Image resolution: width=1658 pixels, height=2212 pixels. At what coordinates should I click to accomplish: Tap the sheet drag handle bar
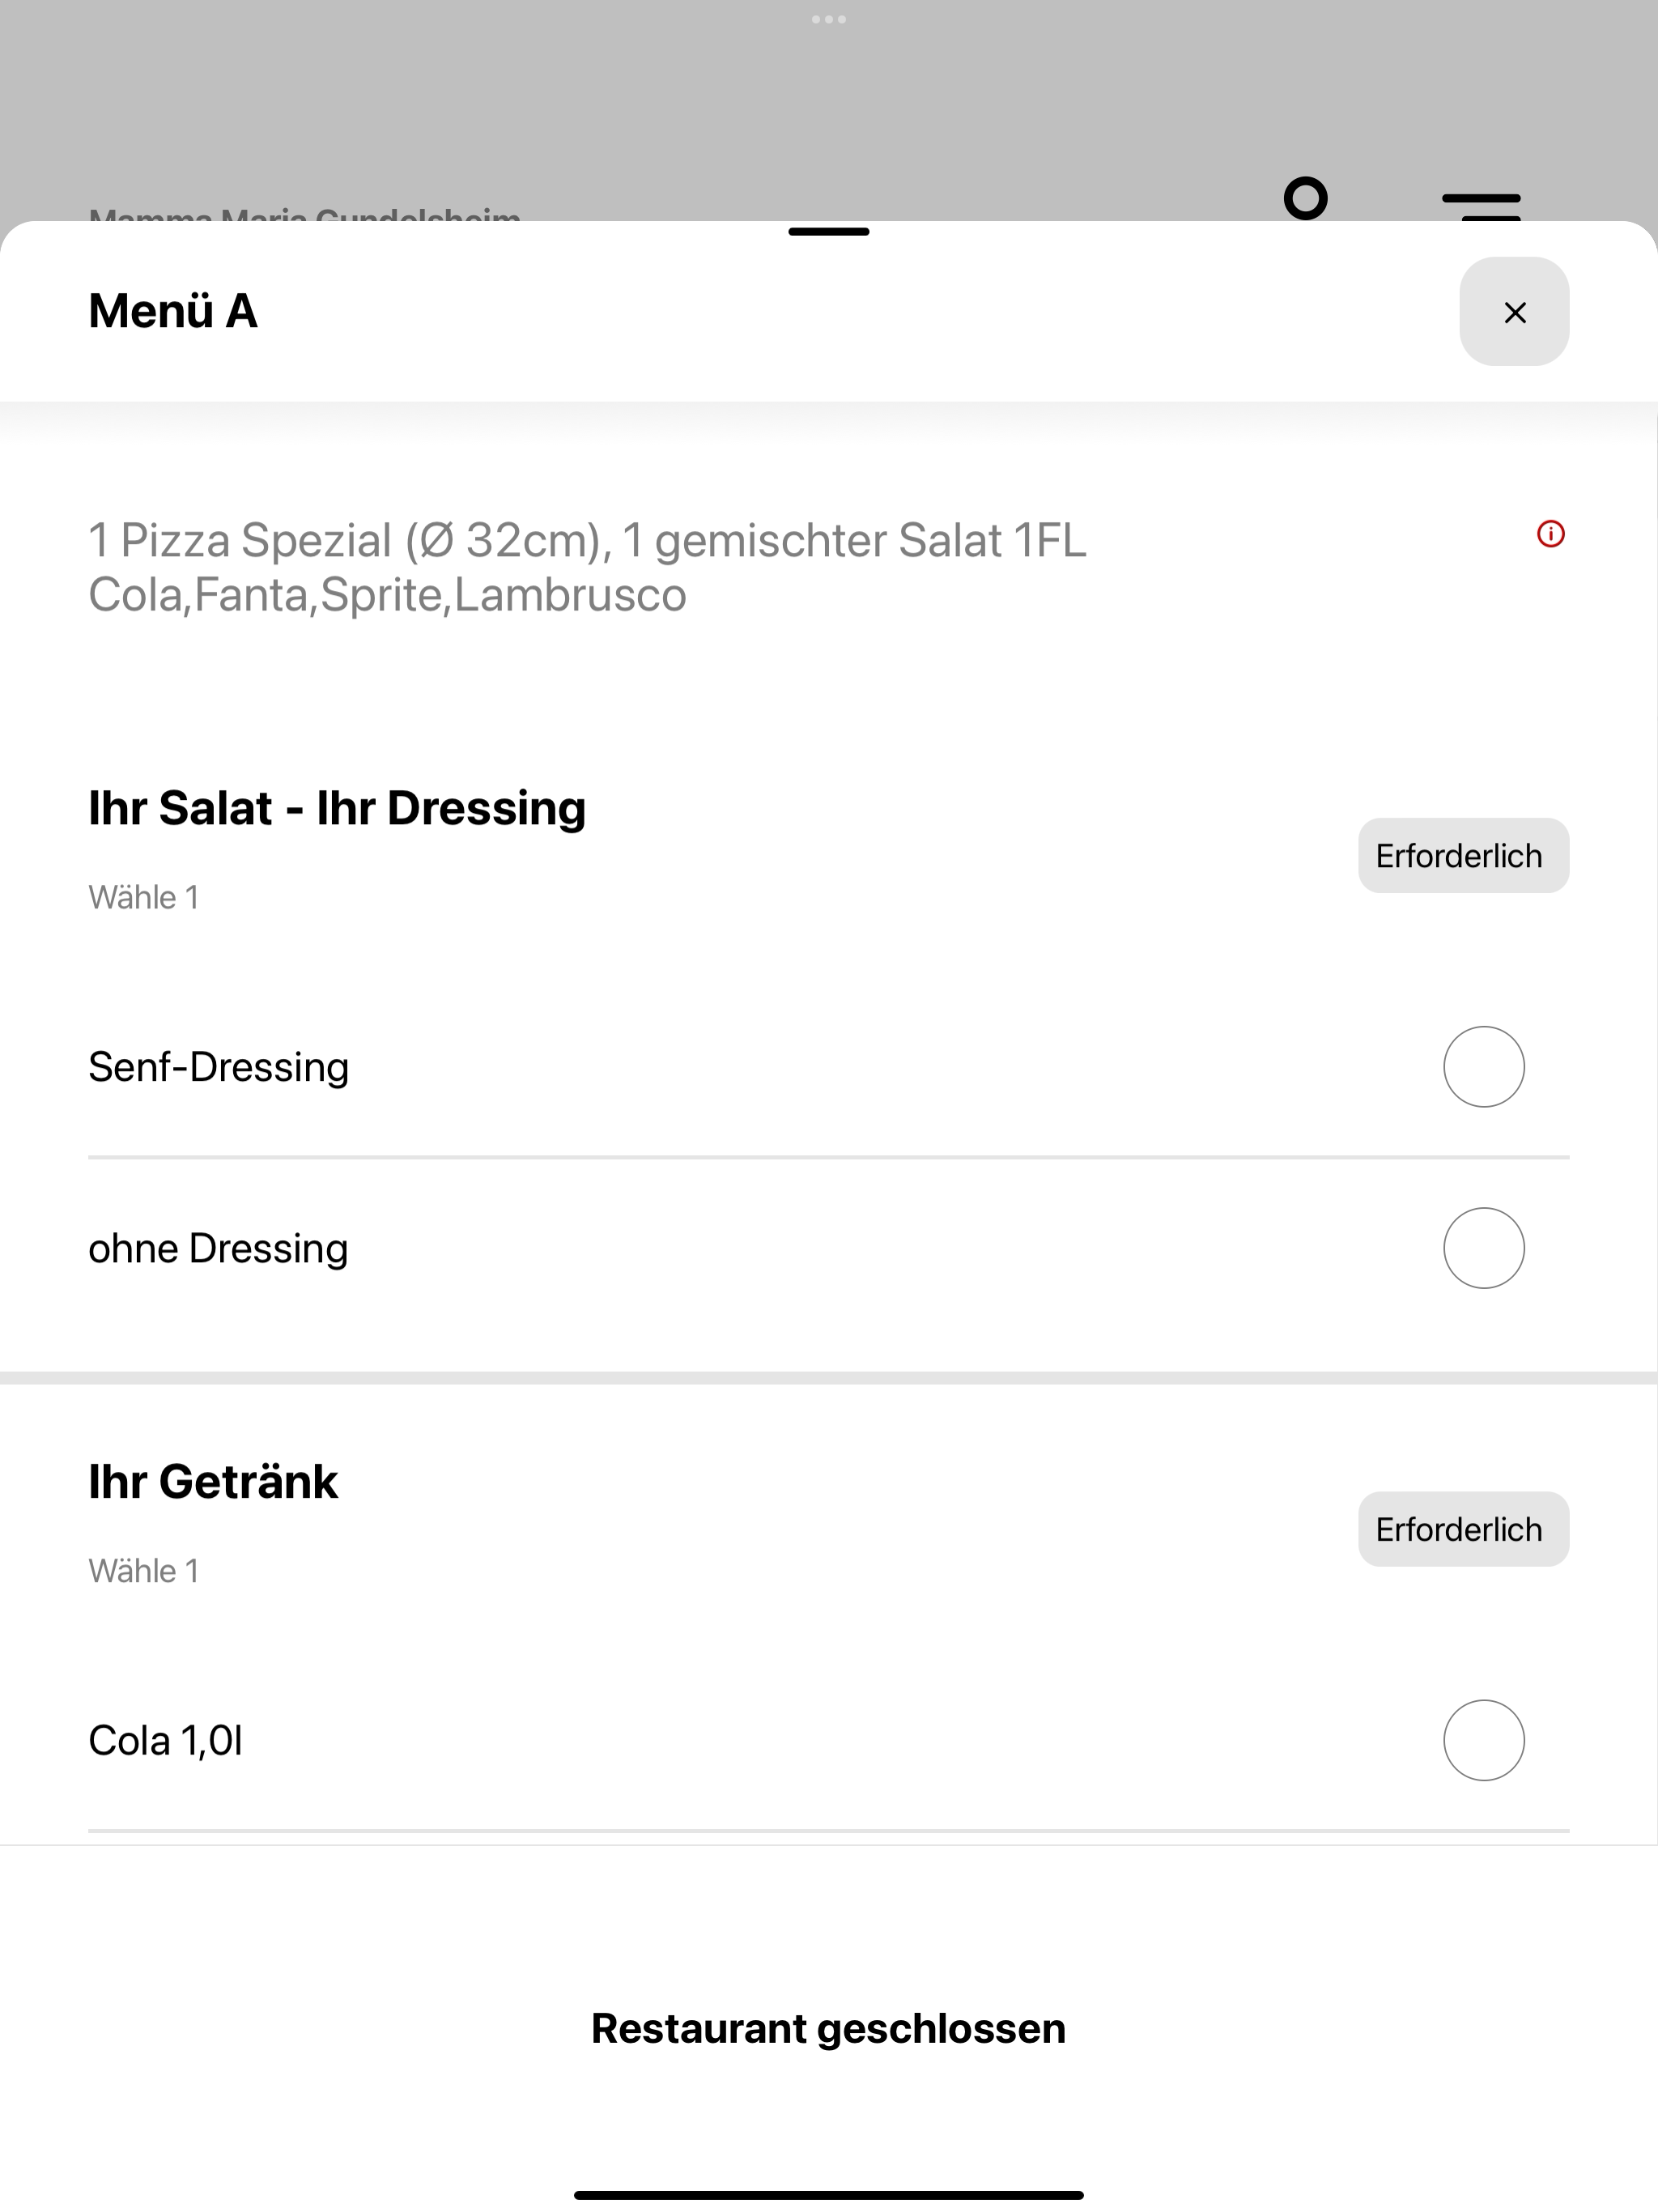click(x=829, y=232)
